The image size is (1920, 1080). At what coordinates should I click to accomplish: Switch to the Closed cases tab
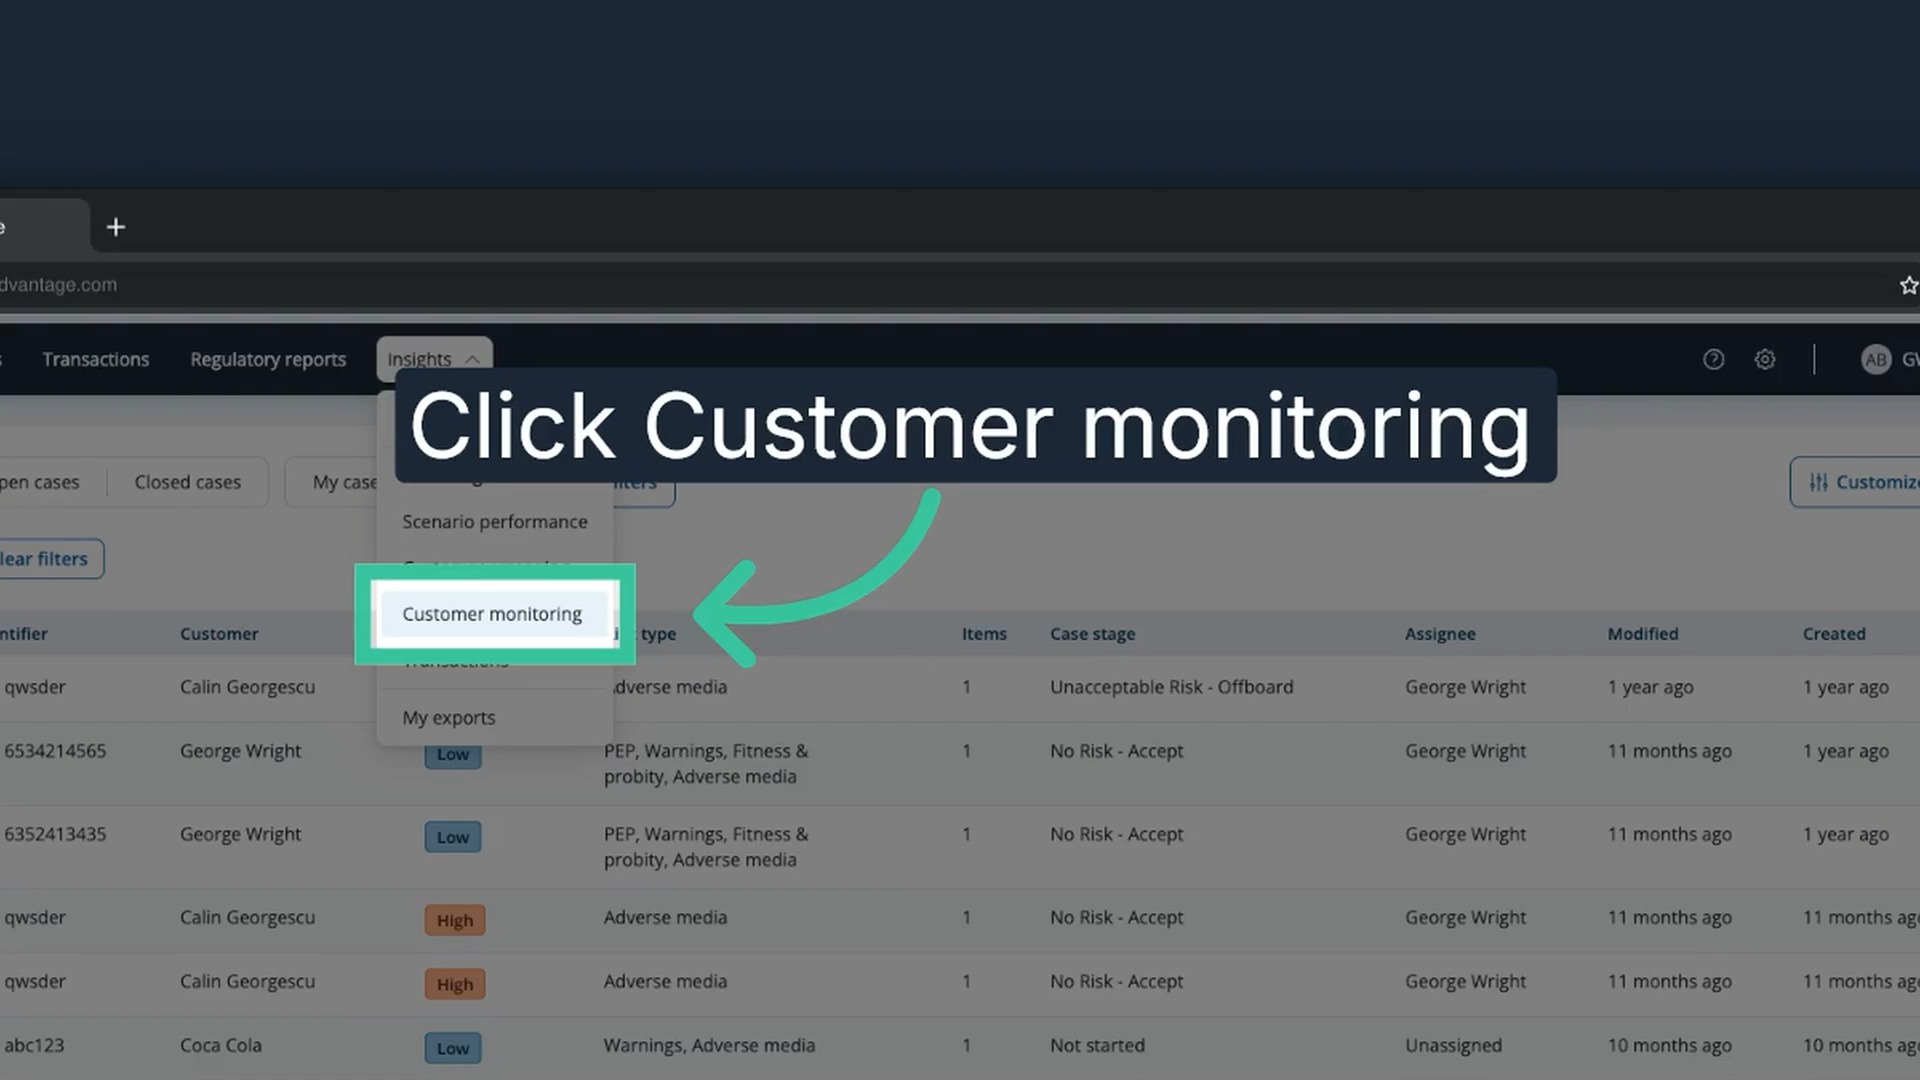click(188, 482)
